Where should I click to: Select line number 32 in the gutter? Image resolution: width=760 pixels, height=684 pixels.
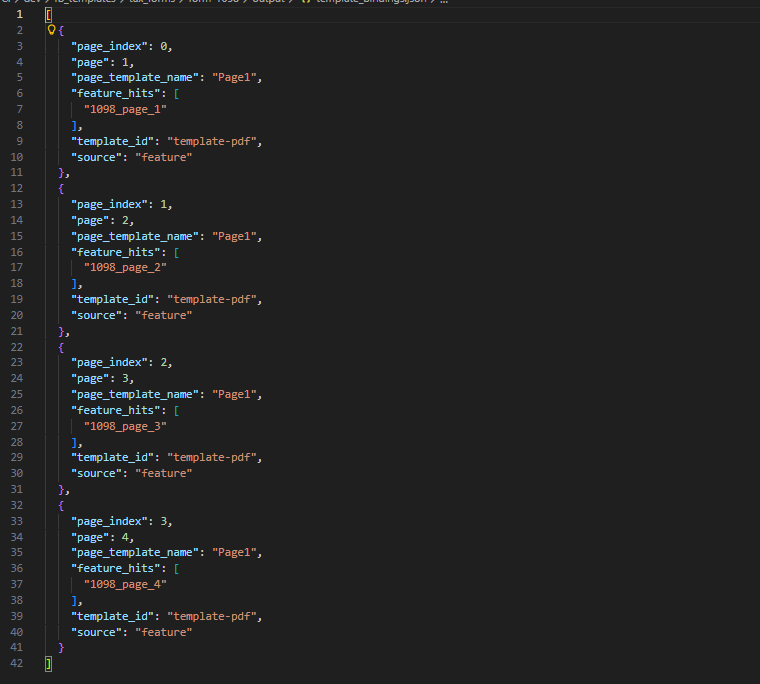tap(16, 505)
